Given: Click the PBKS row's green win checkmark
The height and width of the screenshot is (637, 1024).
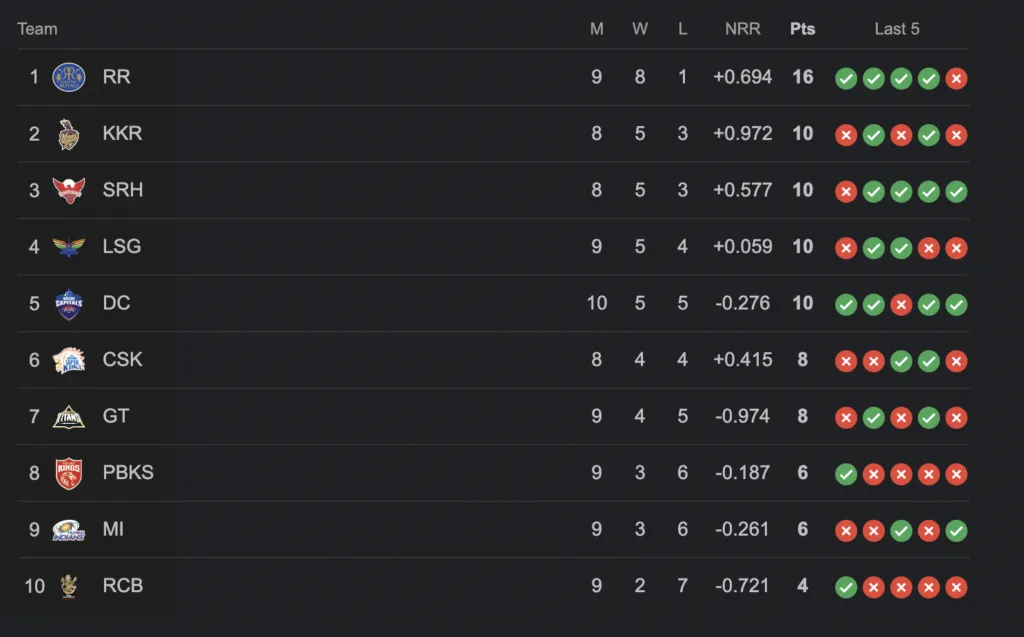Looking at the screenshot, I should point(846,474).
